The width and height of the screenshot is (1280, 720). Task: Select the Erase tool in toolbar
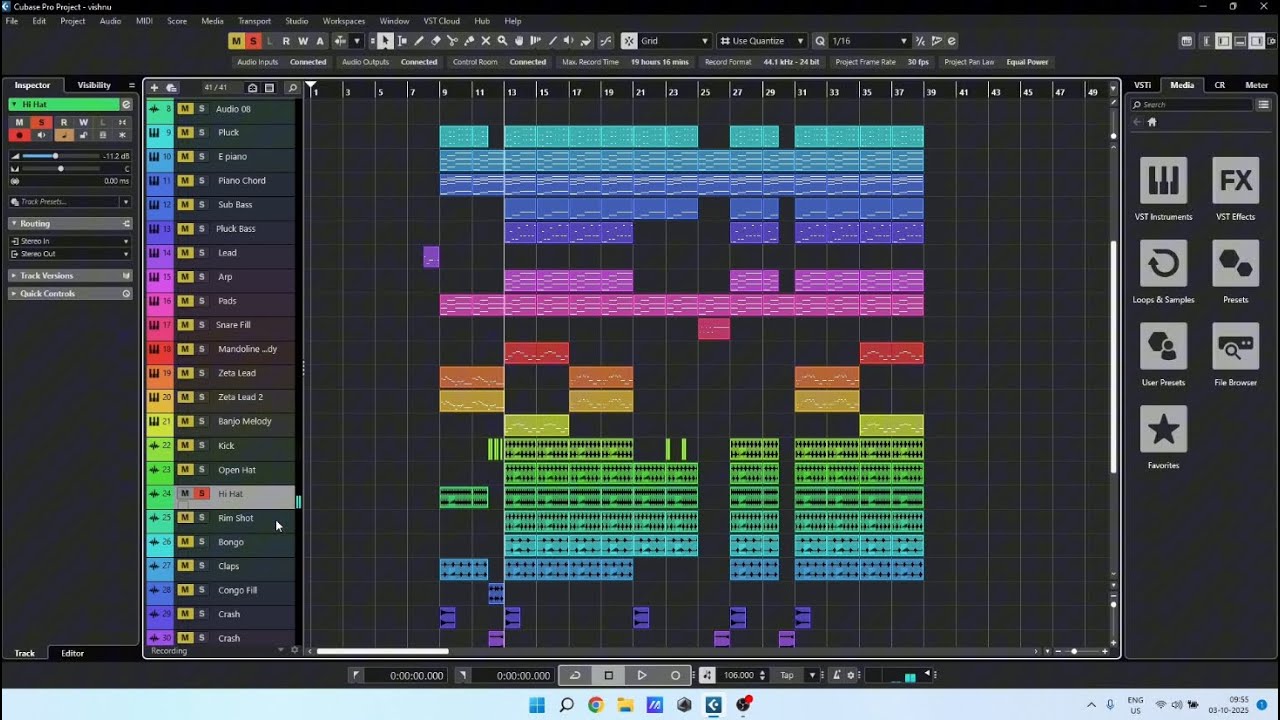[x=436, y=41]
